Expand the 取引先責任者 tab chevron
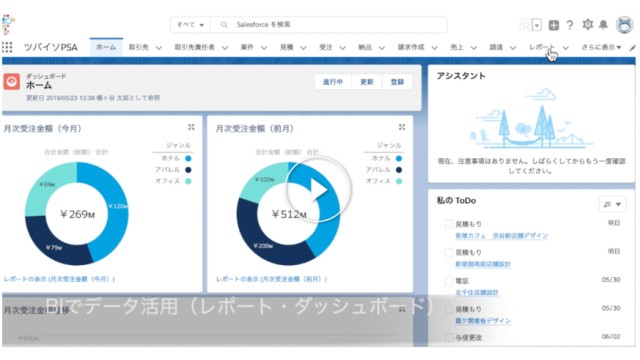Image resolution: width=640 pixels, height=360 pixels. pos(225,48)
